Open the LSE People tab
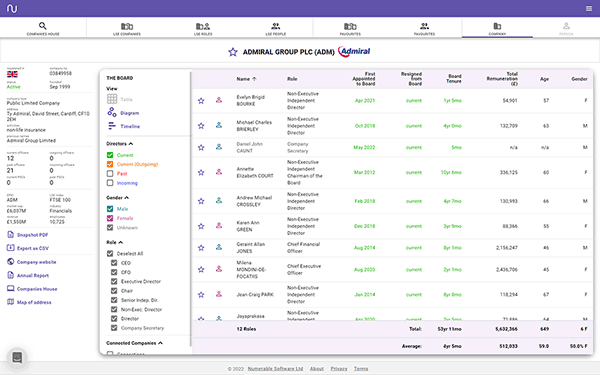The height and width of the screenshot is (375, 600). tap(276, 28)
